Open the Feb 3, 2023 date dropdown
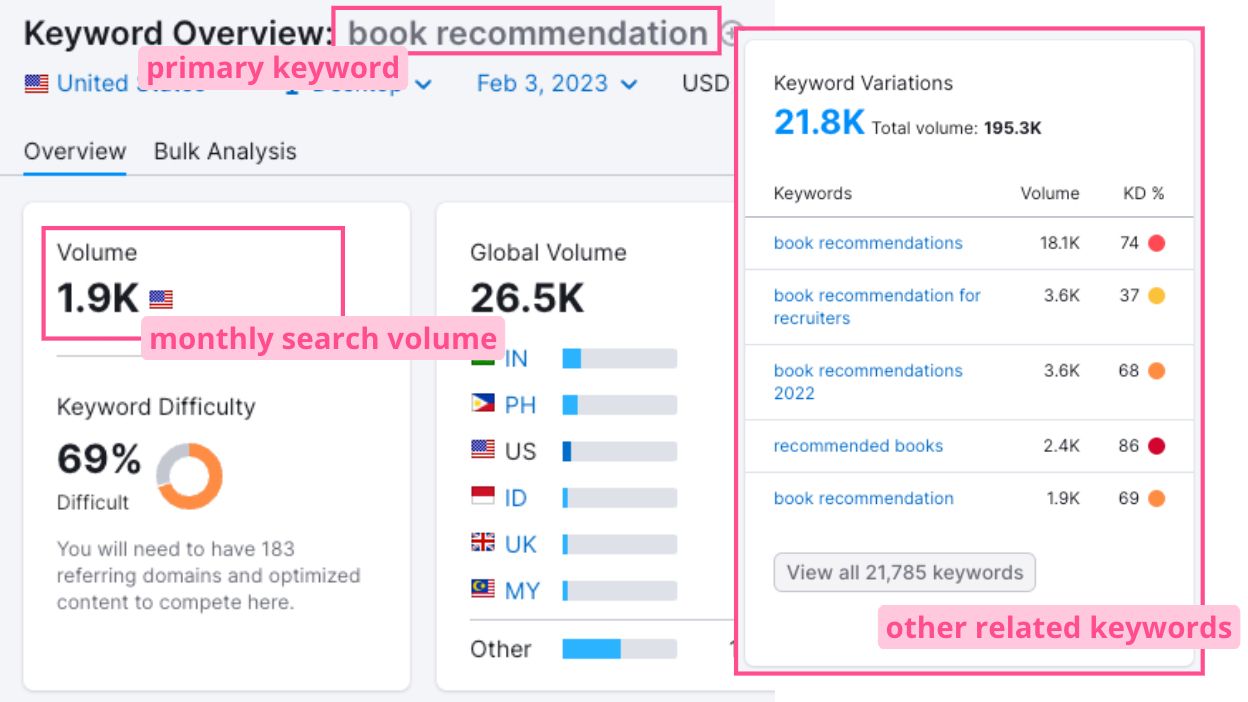1248x702 pixels. click(x=556, y=84)
